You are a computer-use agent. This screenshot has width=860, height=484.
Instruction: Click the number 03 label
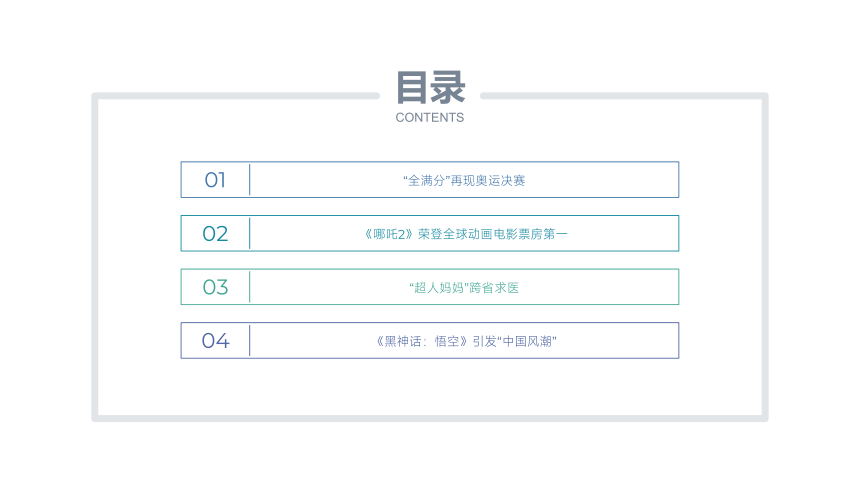pyautogui.click(x=215, y=287)
